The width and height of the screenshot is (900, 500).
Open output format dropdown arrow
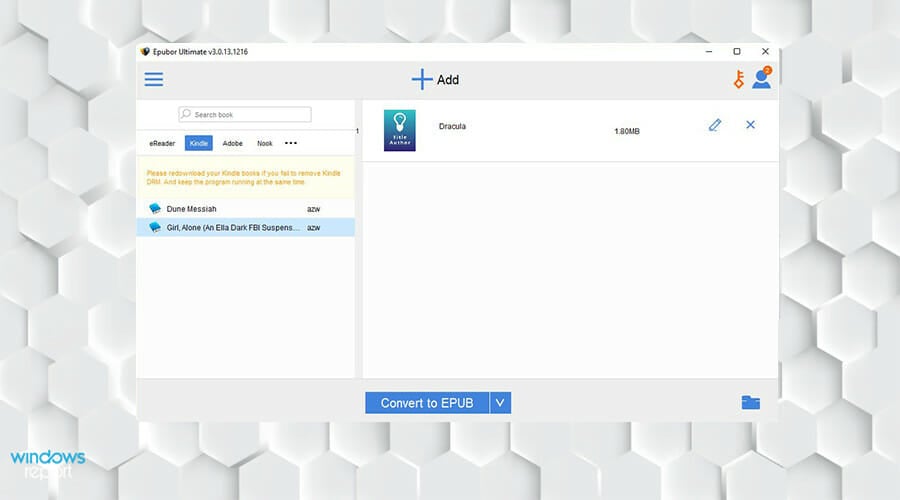[x=500, y=403]
